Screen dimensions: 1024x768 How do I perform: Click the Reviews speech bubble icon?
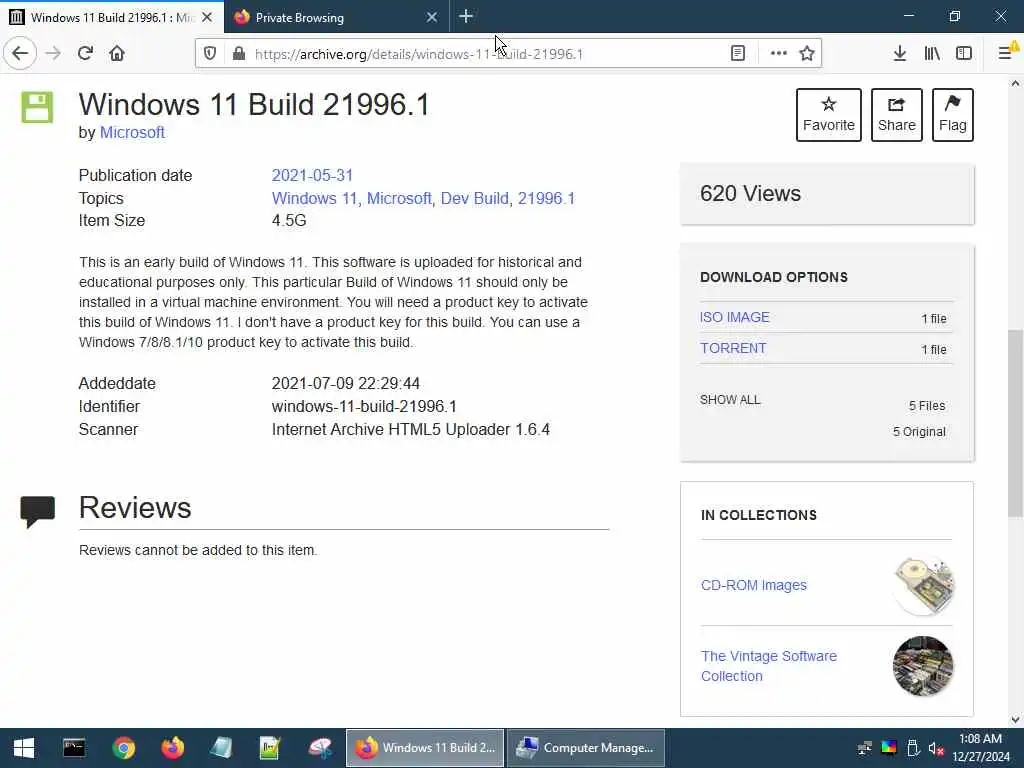[38, 511]
